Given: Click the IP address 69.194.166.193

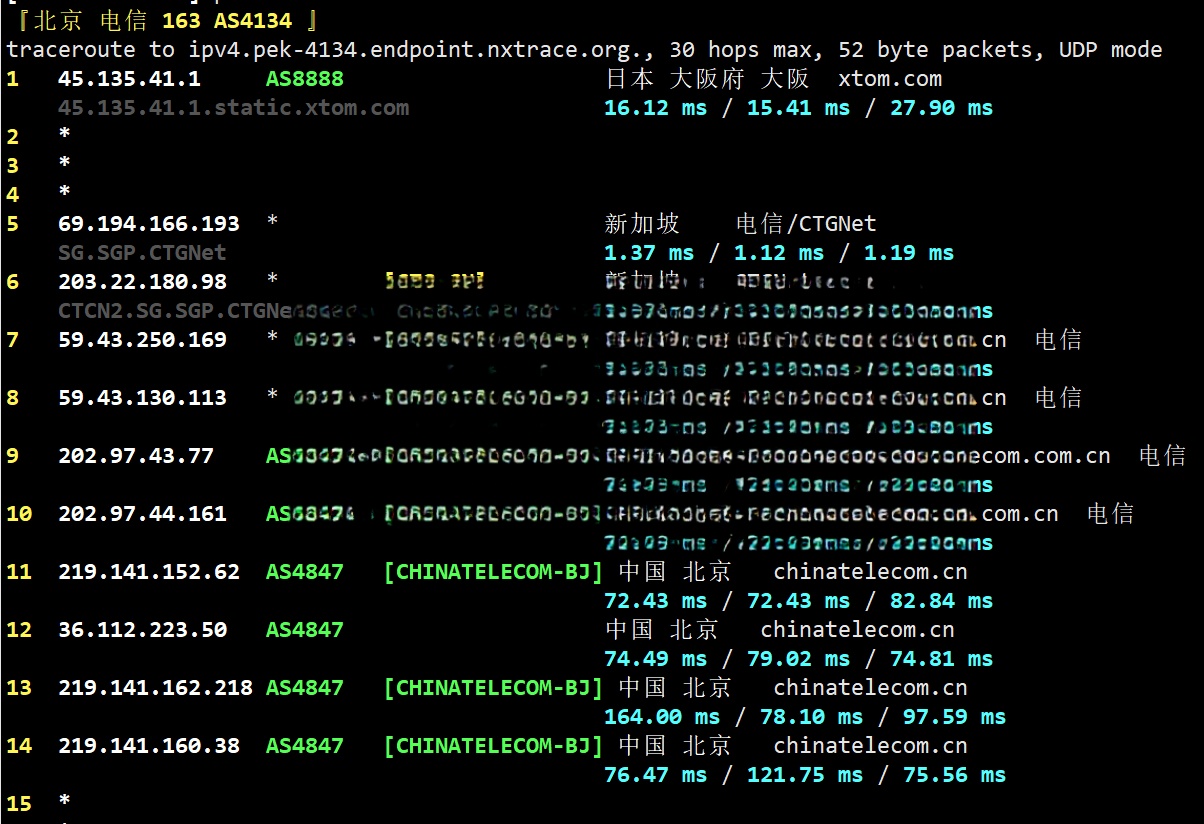Looking at the screenshot, I should pyautogui.click(x=149, y=224).
